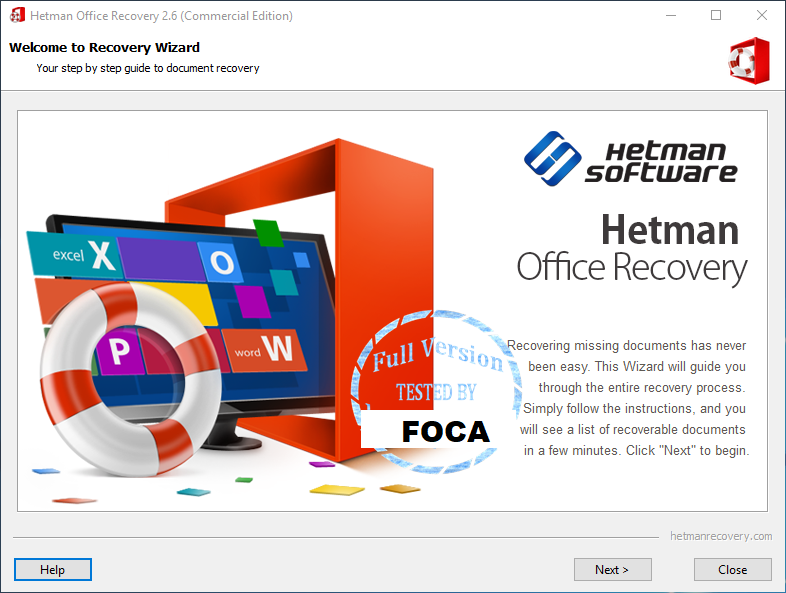
Task: Proceed with the Next > button
Action: [x=613, y=569]
